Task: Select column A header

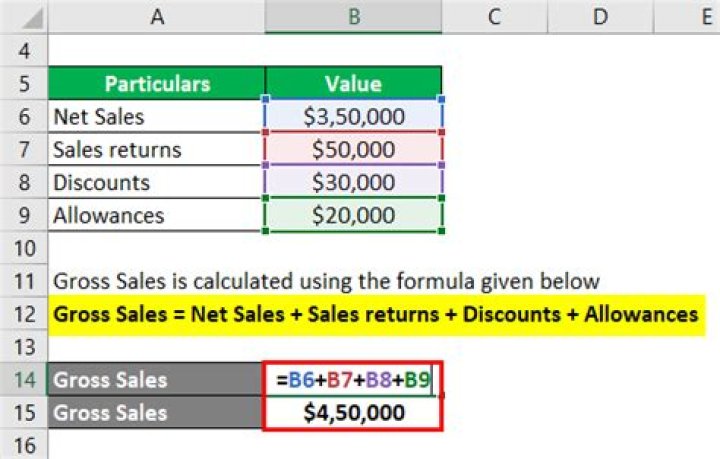Action: (157, 16)
